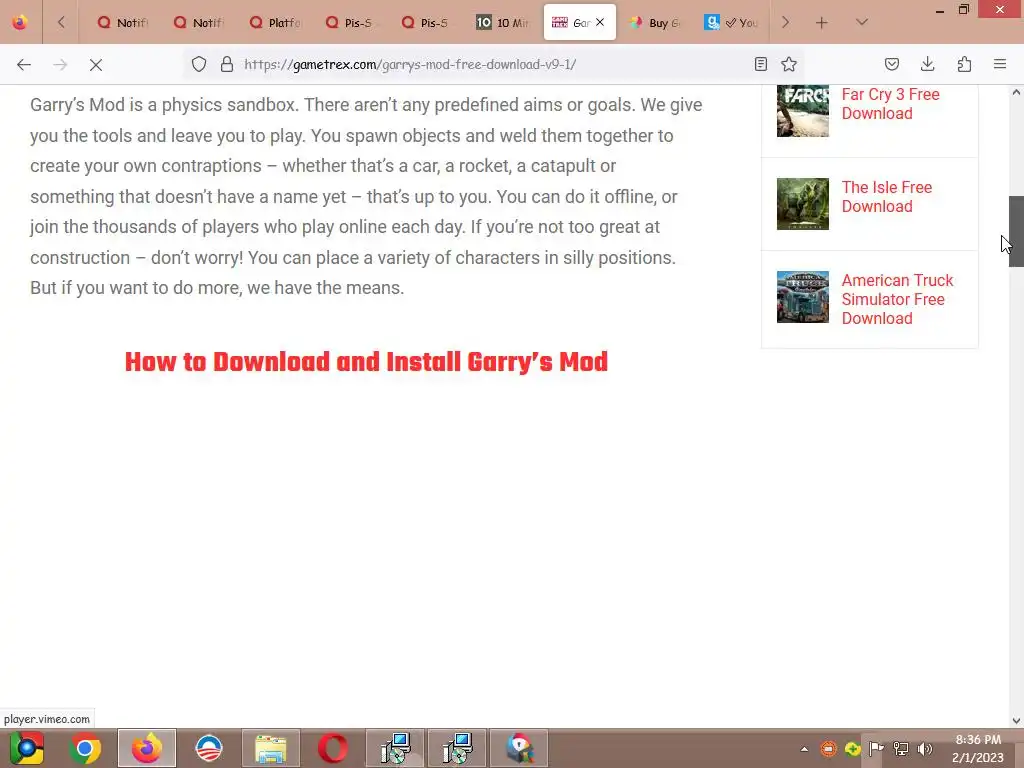Click the gametrex.com URL address bar

click(x=496, y=64)
